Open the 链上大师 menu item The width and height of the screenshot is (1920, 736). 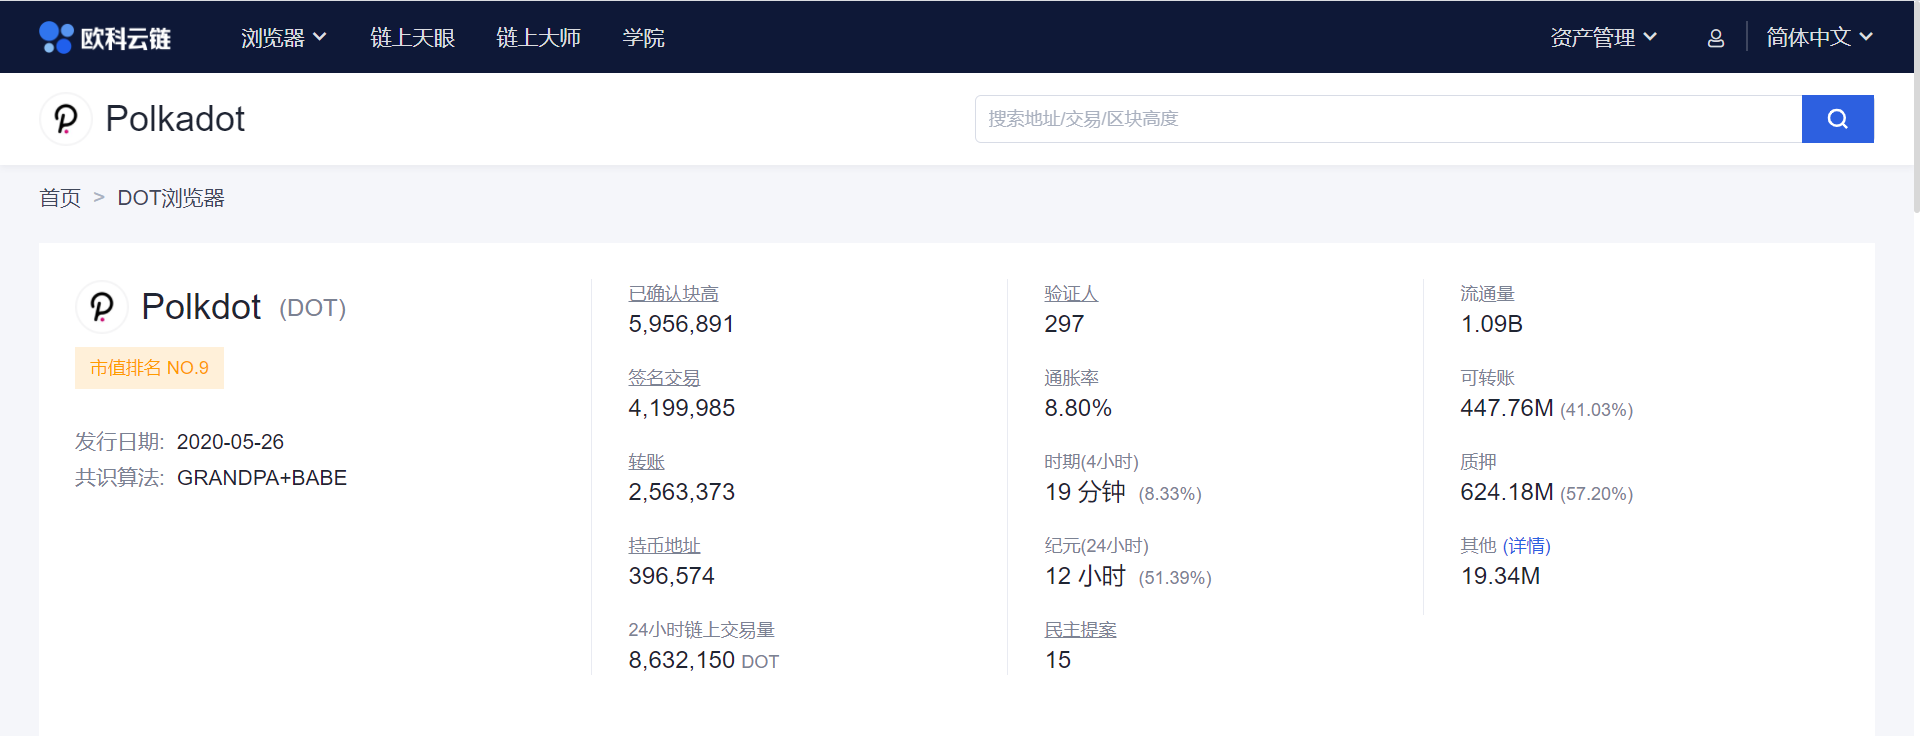click(538, 38)
